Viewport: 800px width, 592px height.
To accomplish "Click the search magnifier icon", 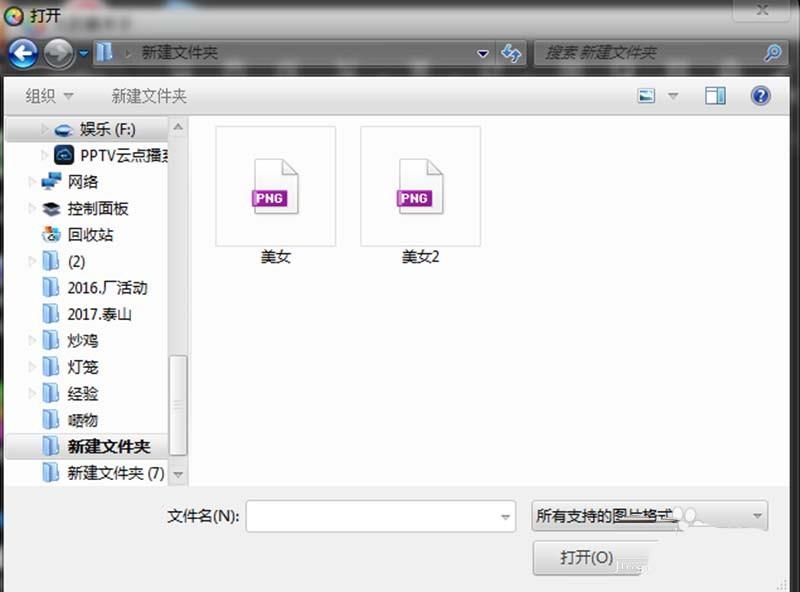I will pyautogui.click(x=770, y=52).
